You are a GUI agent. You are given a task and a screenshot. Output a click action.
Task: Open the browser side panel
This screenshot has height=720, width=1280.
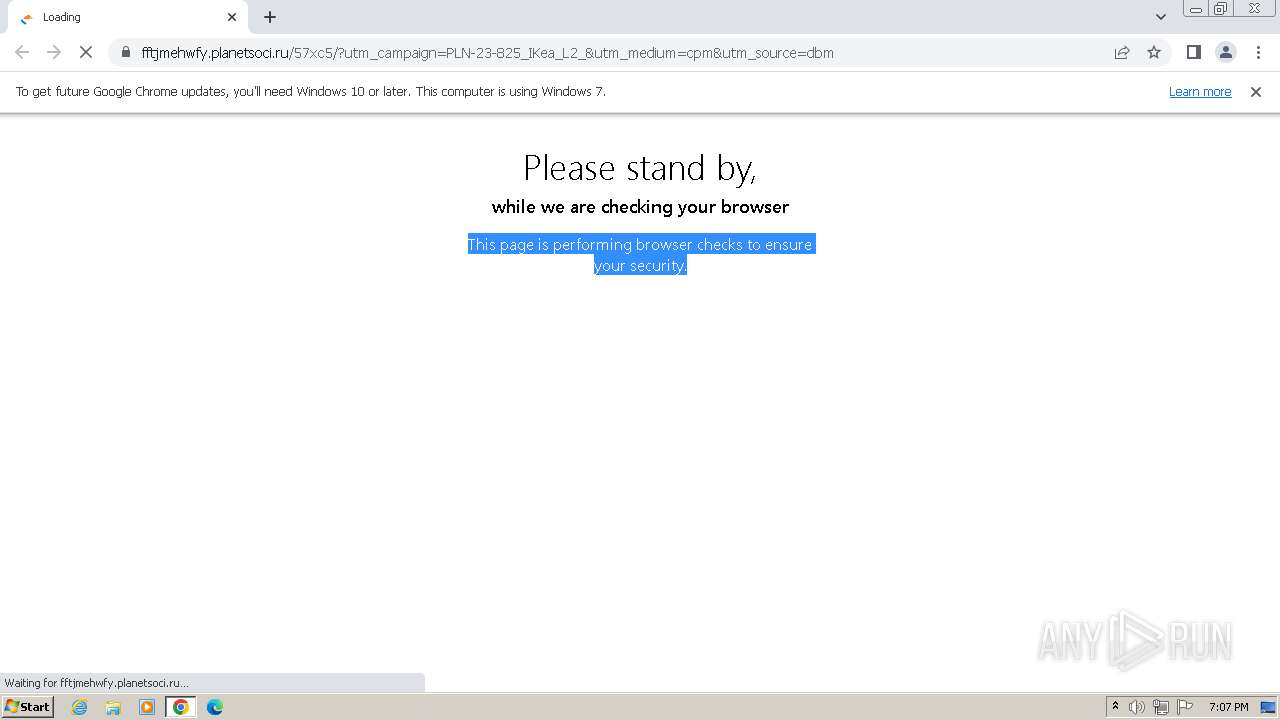pos(1194,52)
